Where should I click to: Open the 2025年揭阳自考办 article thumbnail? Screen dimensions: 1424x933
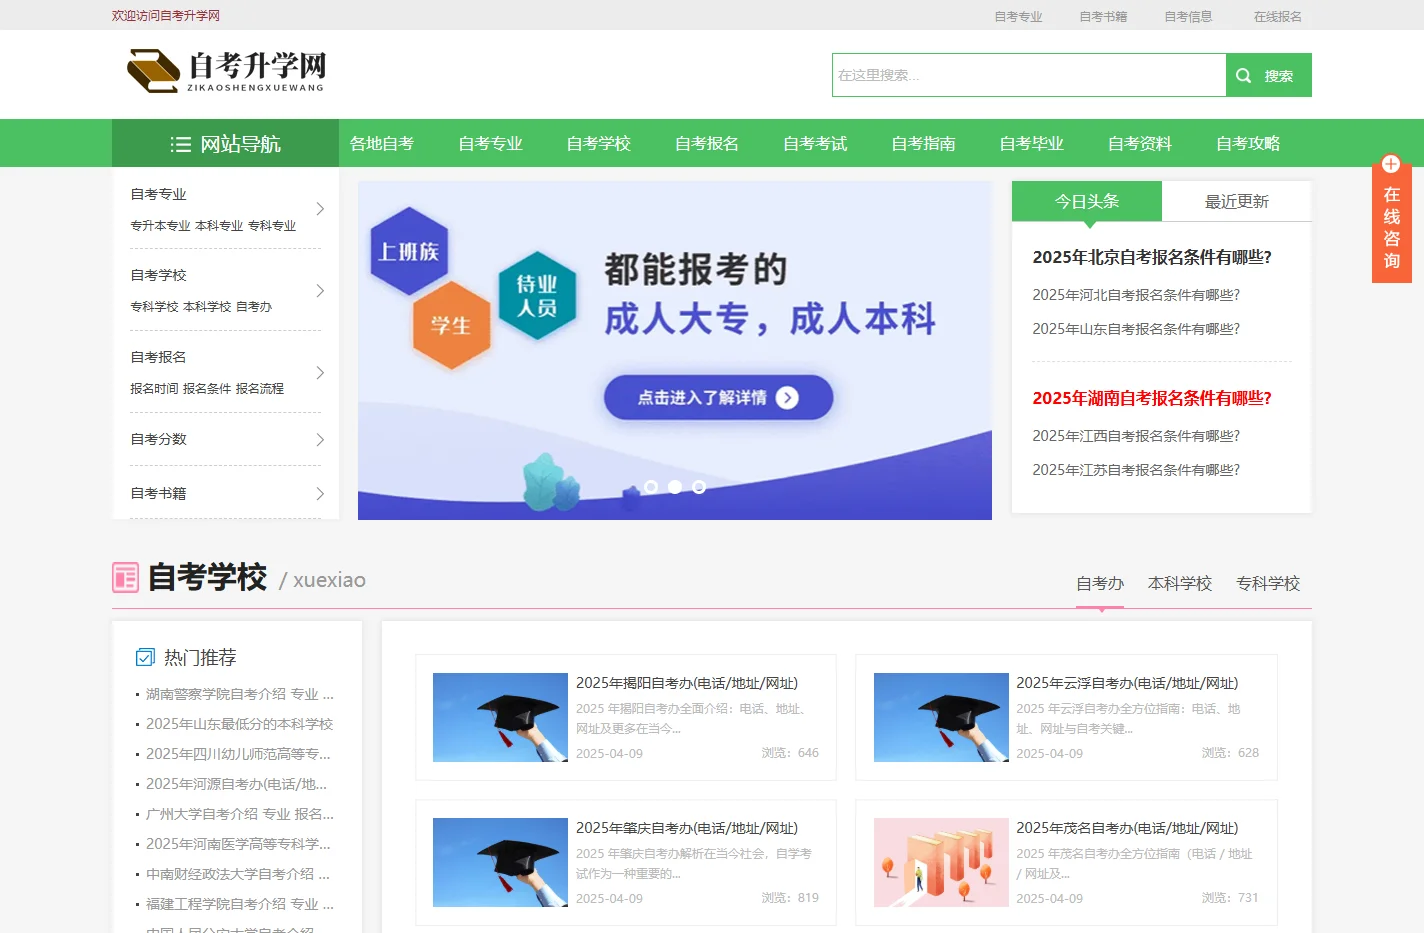click(500, 717)
